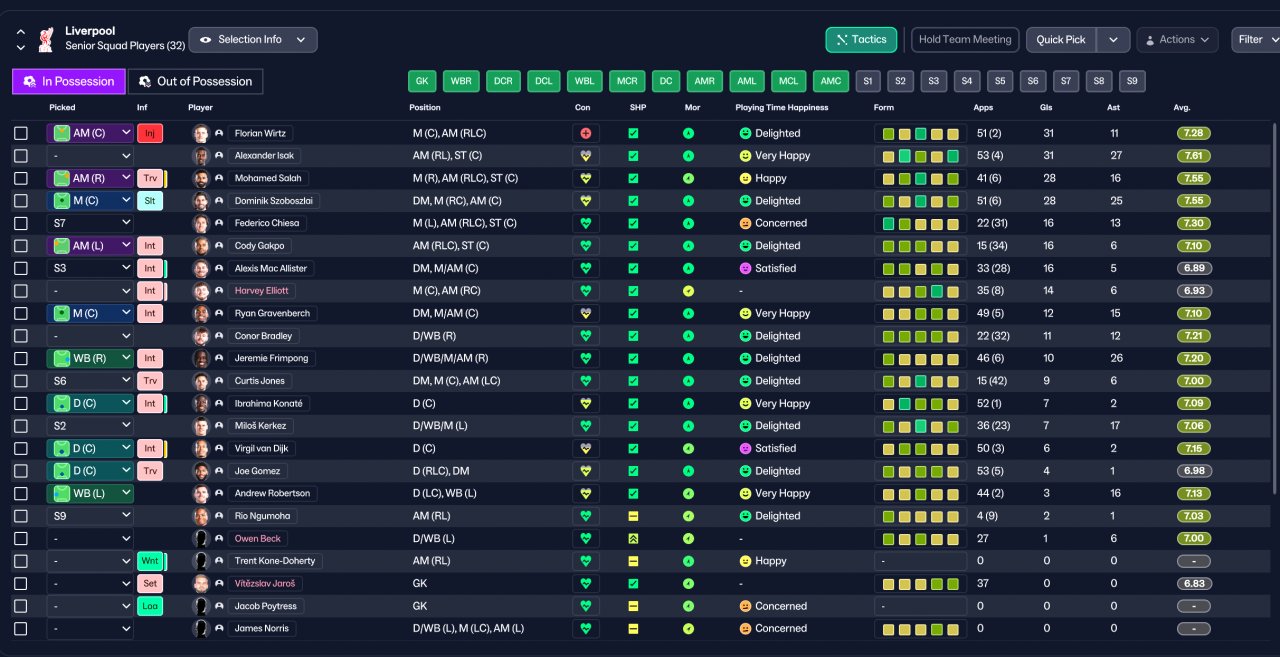The width and height of the screenshot is (1280, 657).
Task: Click the Quick Pick button
Action: [1061, 40]
